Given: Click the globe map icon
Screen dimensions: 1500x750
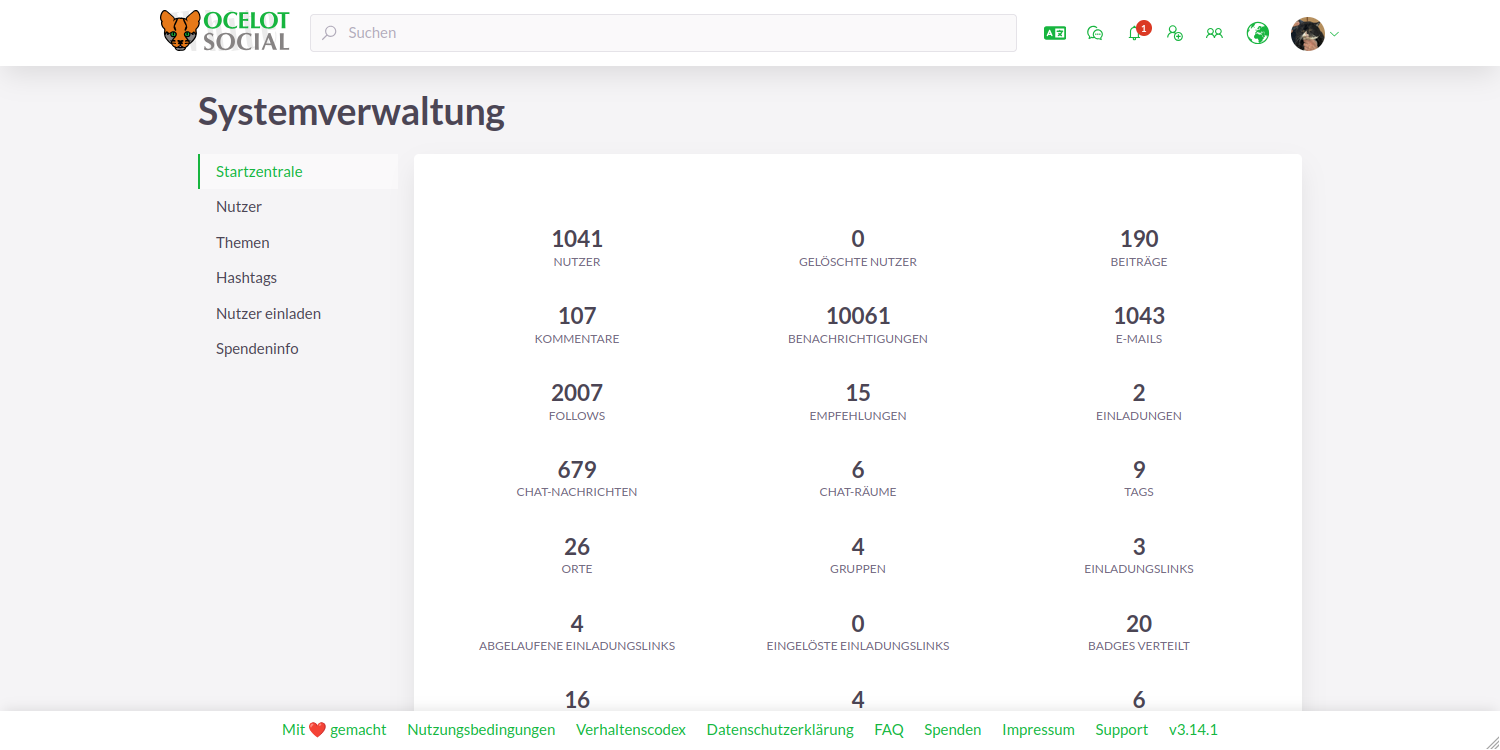Looking at the screenshot, I should click(x=1257, y=33).
